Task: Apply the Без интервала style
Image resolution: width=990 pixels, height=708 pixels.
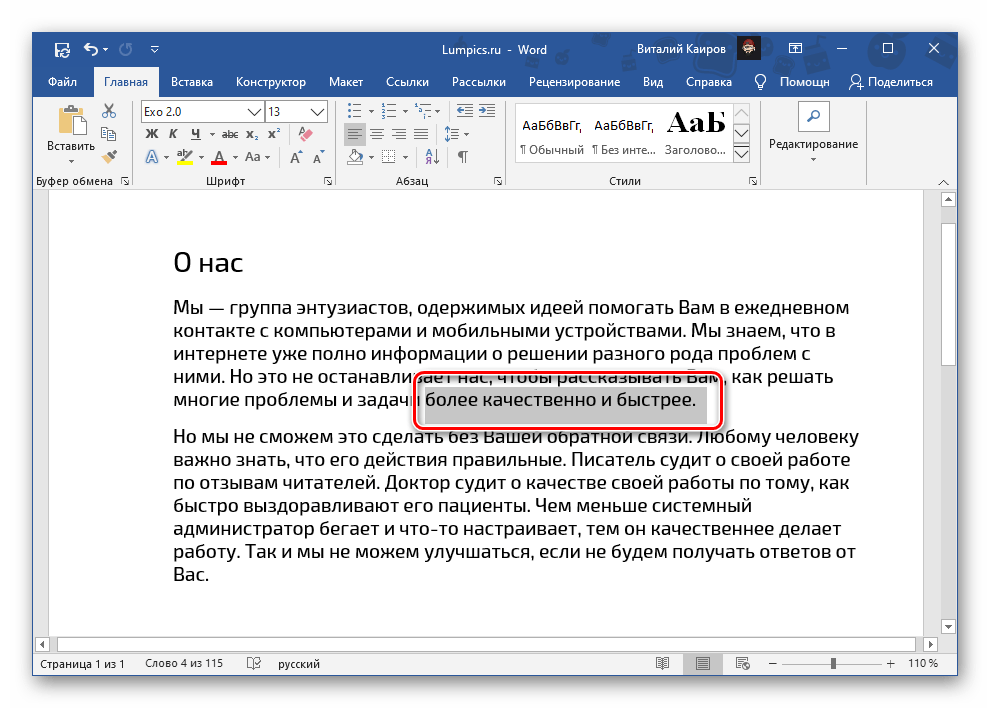Action: [624, 135]
